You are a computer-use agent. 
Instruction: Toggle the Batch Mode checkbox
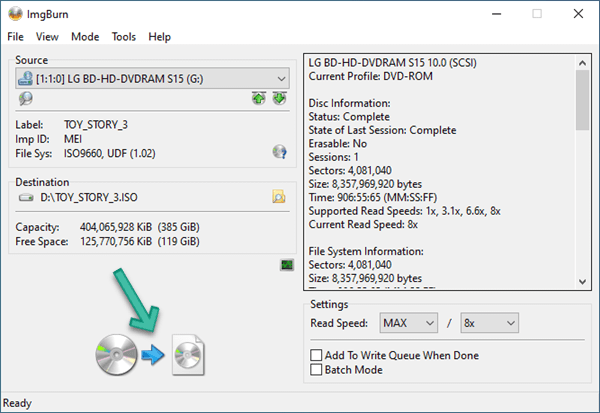(x=316, y=370)
